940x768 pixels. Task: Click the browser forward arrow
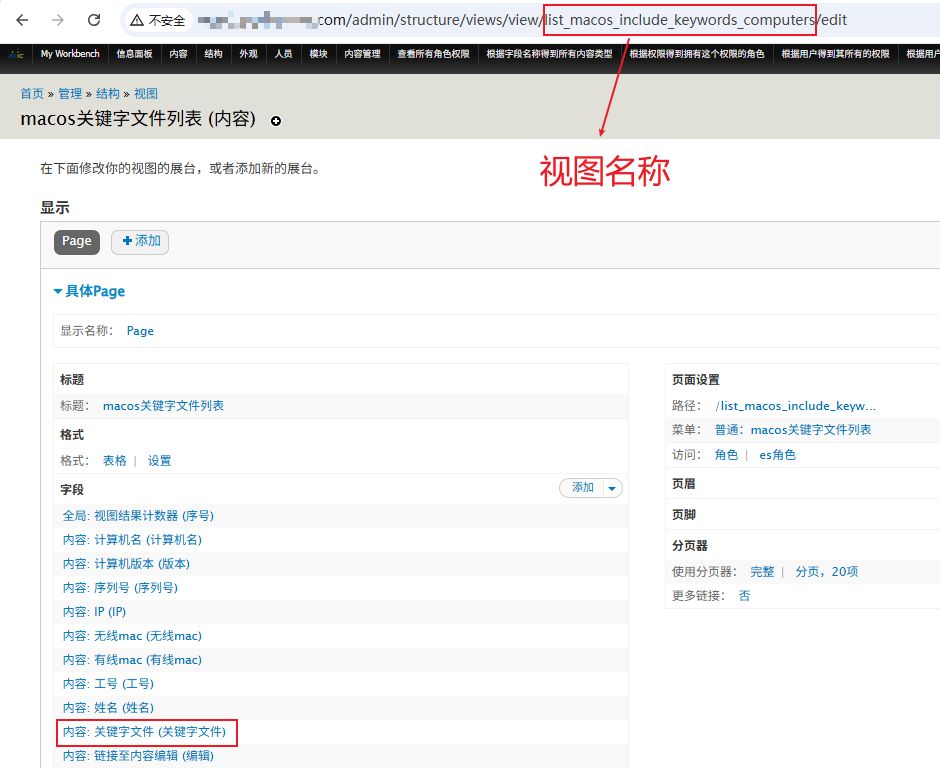(x=58, y=20)
